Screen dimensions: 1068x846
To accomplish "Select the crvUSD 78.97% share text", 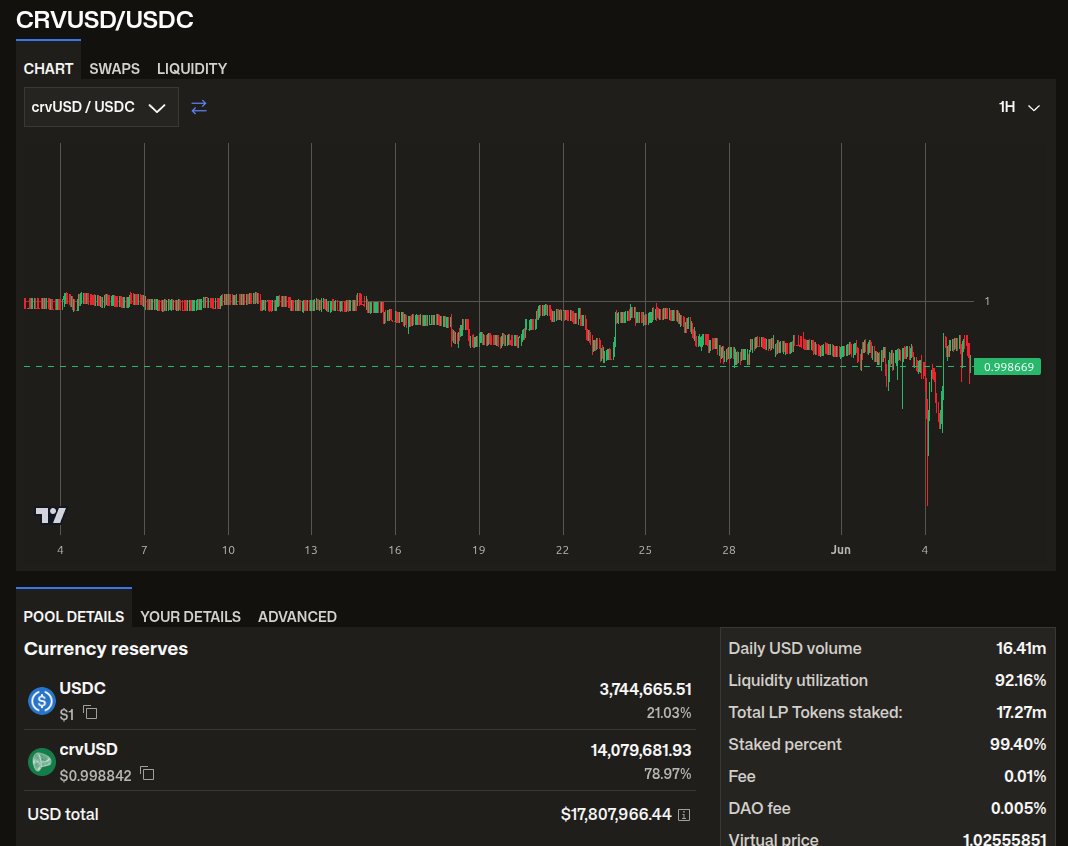I will (668, 774).
